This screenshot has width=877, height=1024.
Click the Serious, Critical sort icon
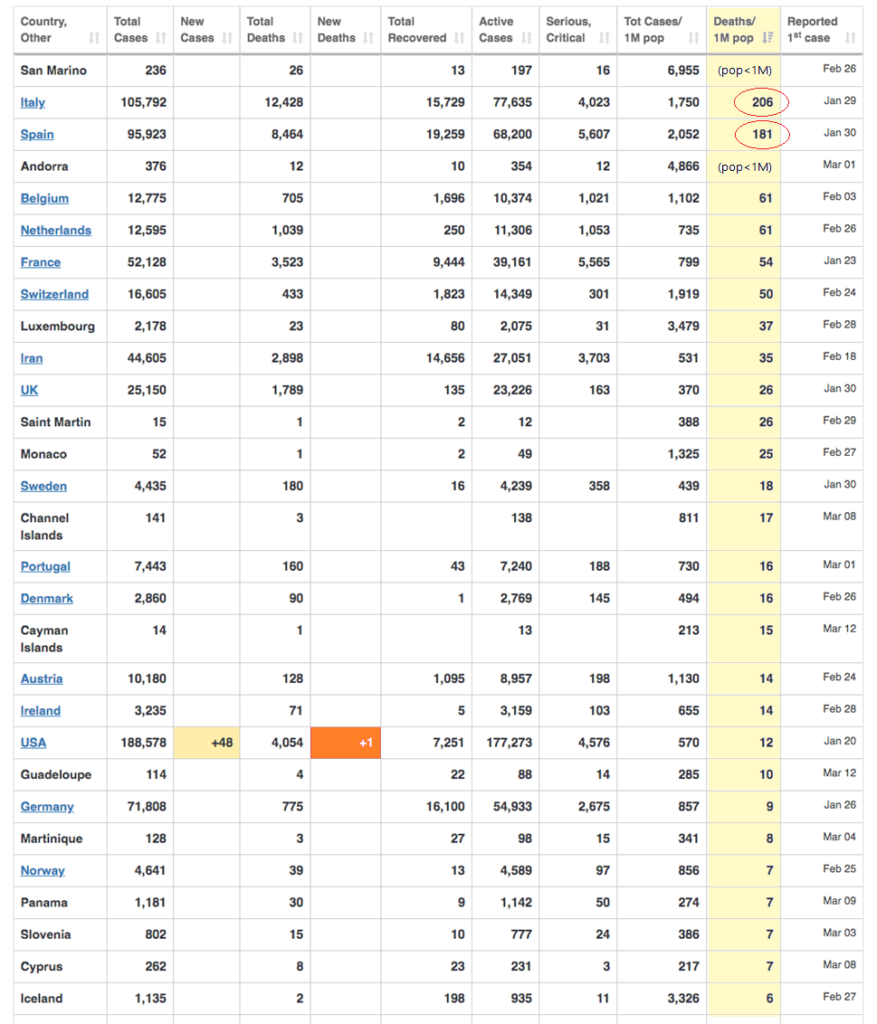603,38
